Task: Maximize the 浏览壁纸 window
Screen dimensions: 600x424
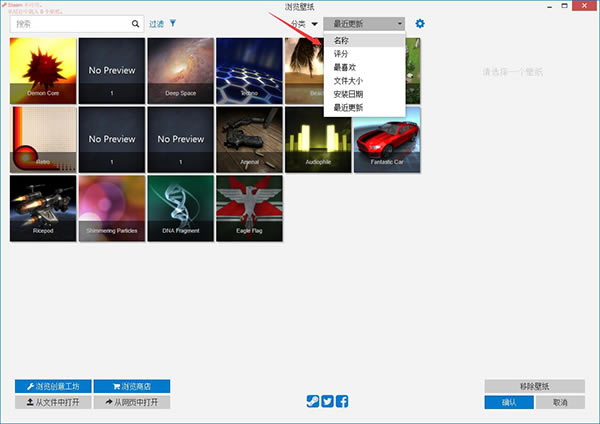Action: pyautogui.click(x=564, y=6)
